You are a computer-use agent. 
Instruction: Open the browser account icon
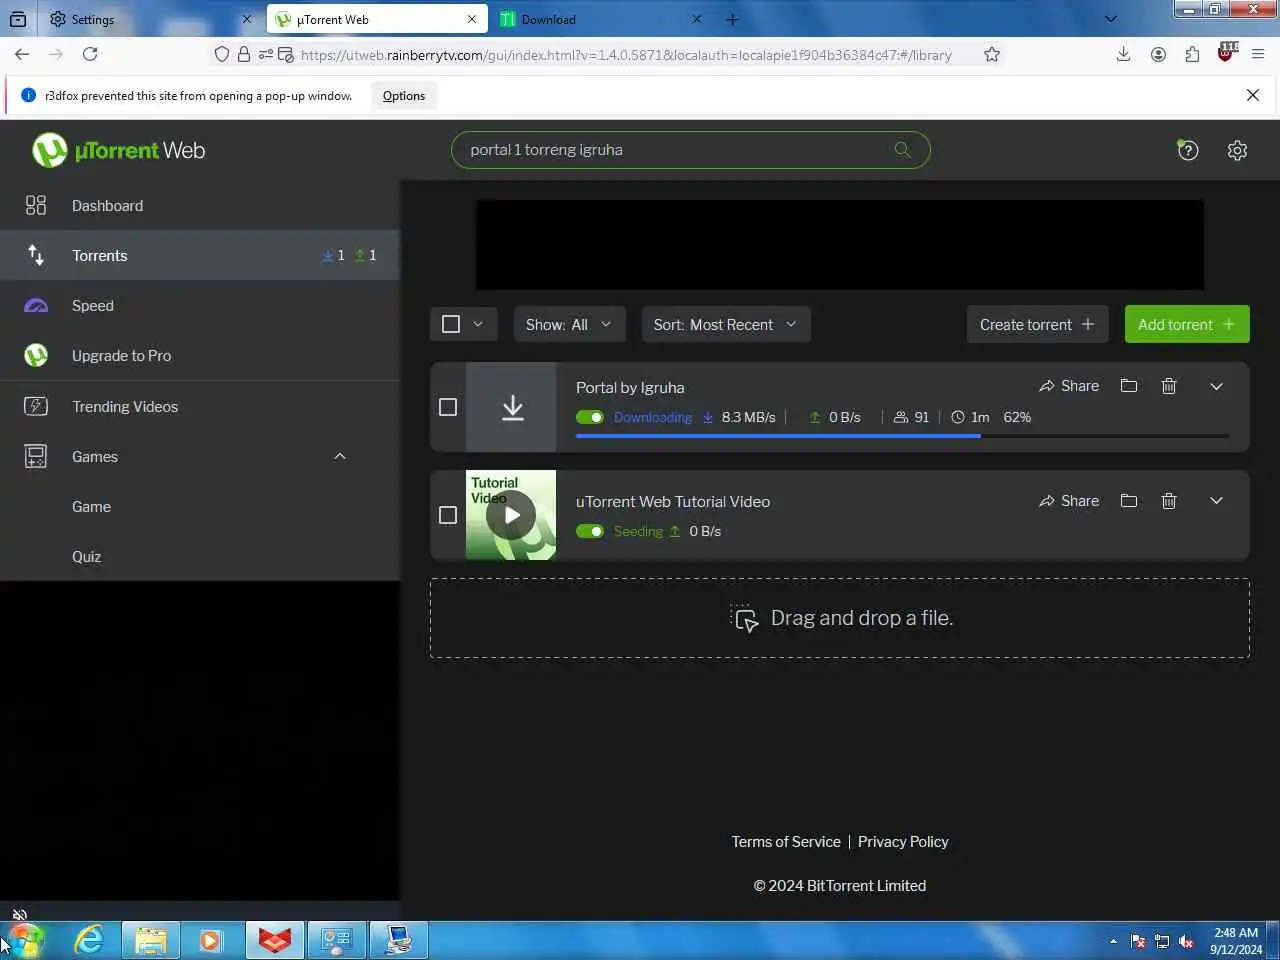(1158, 54)
